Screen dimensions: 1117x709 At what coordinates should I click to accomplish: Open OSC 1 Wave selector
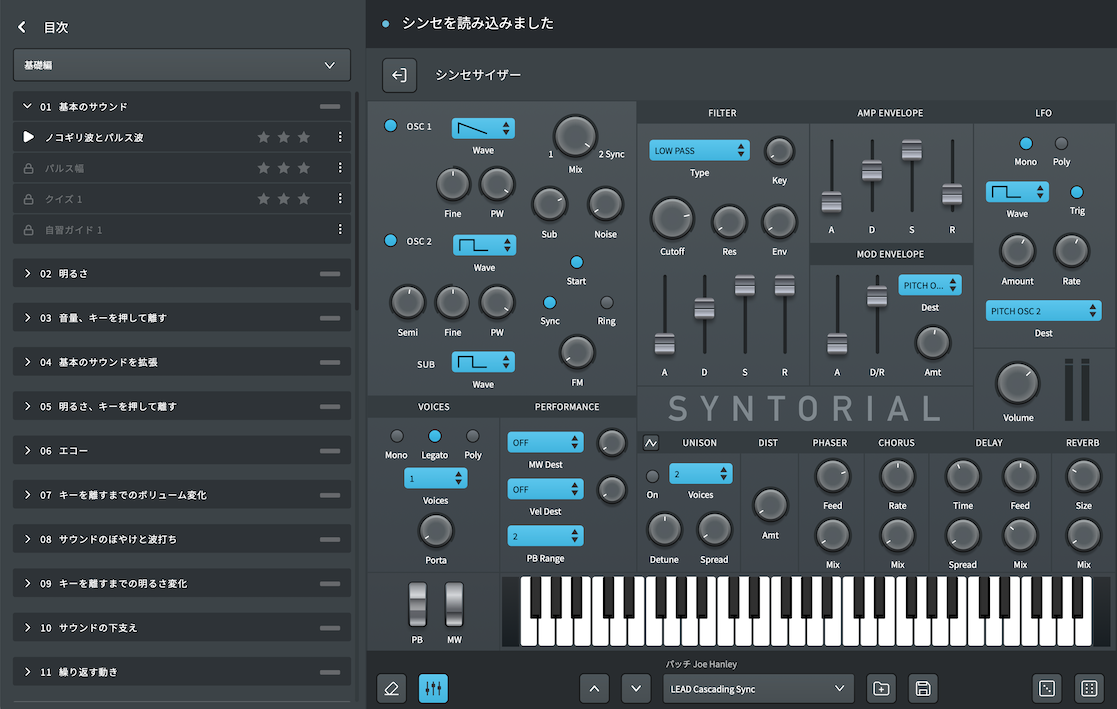tap(483, 128)
